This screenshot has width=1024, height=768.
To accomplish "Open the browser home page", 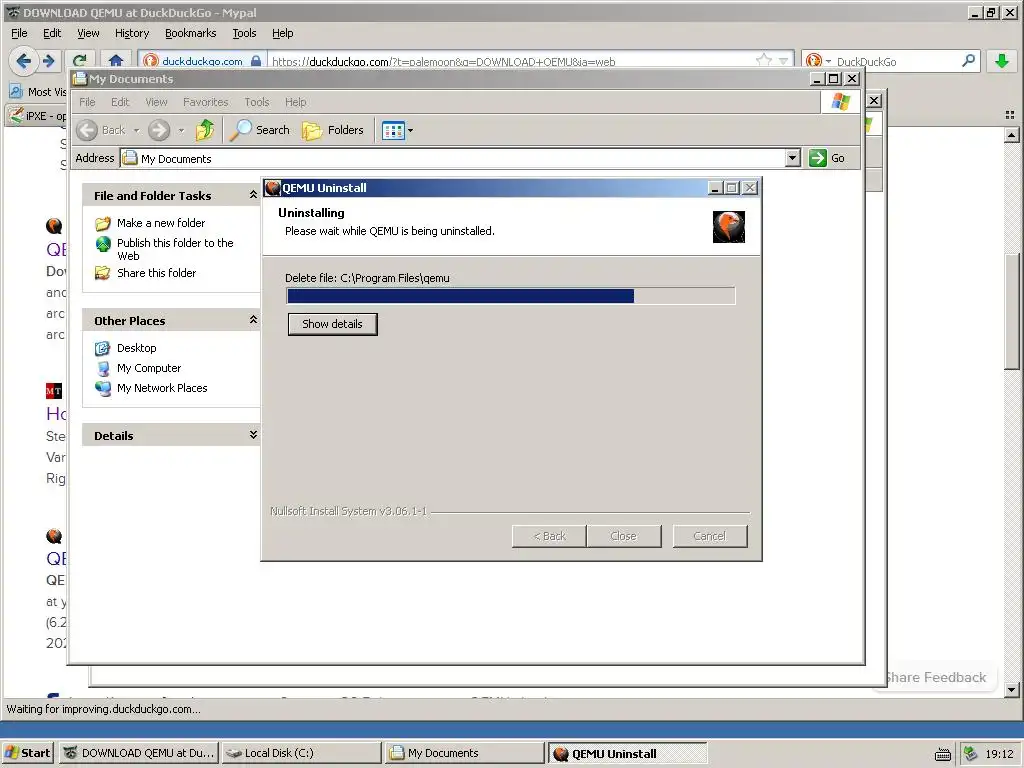I will [116, 61].
